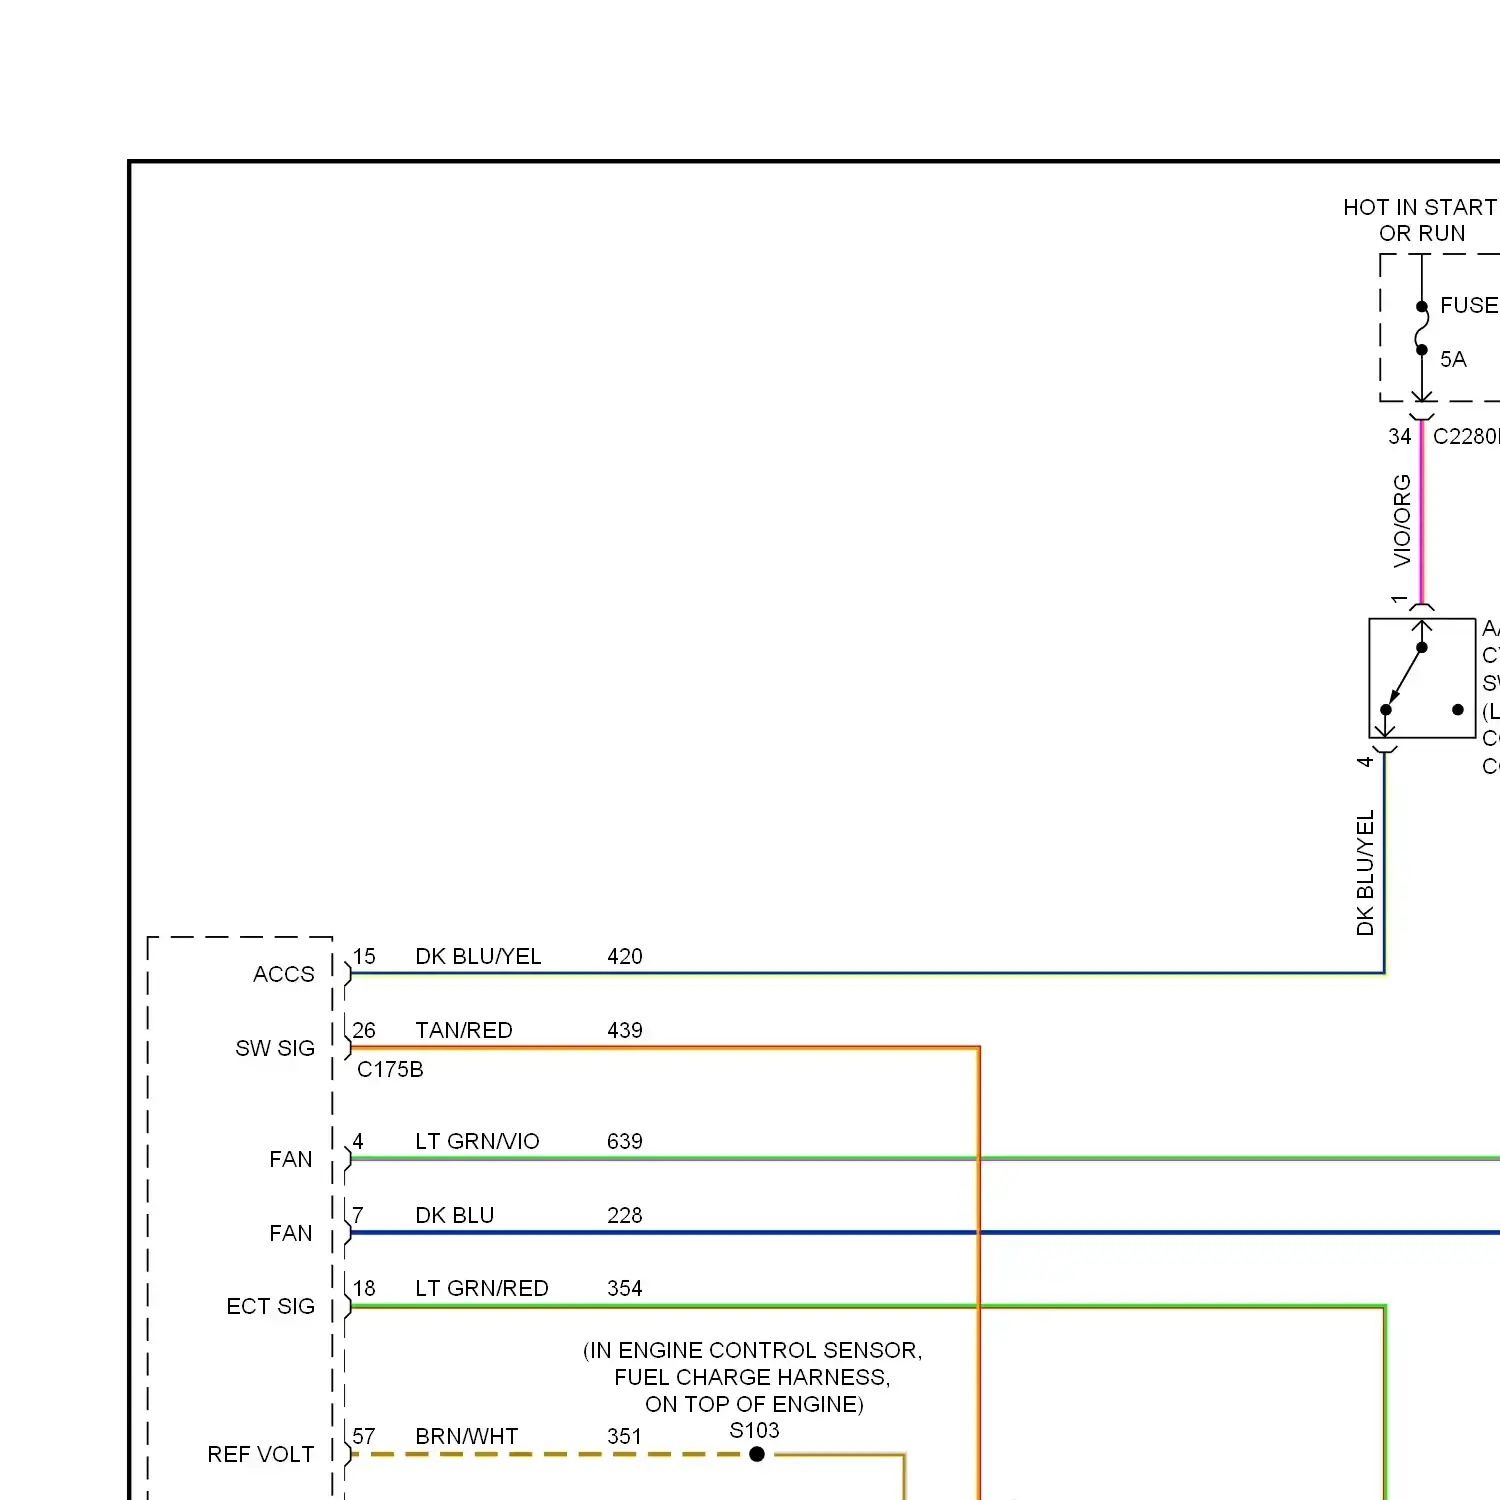Click the LT GRN/VIO wire label
Image resolution: width=1500 pixels, height=1500 pixels.
477,1141
